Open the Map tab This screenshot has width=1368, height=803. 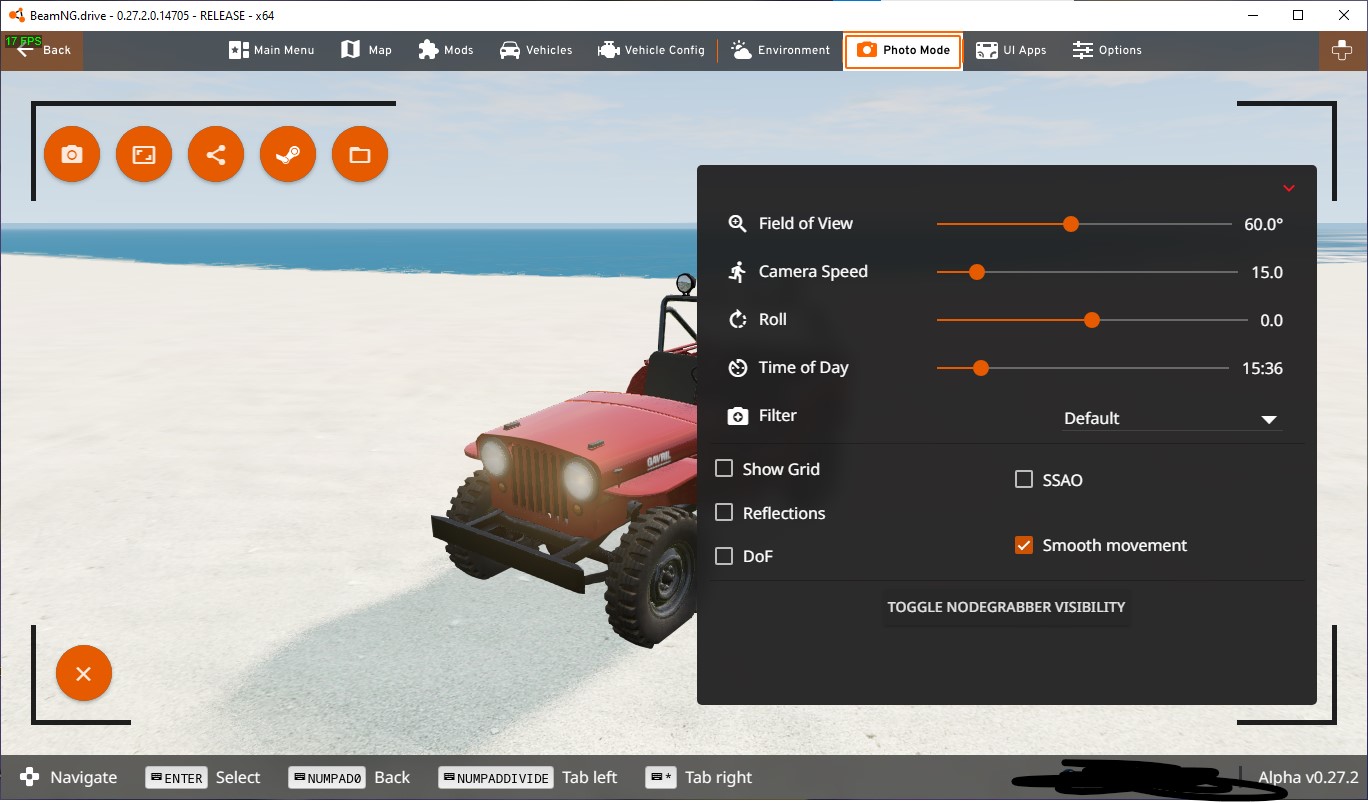point(366,50)
